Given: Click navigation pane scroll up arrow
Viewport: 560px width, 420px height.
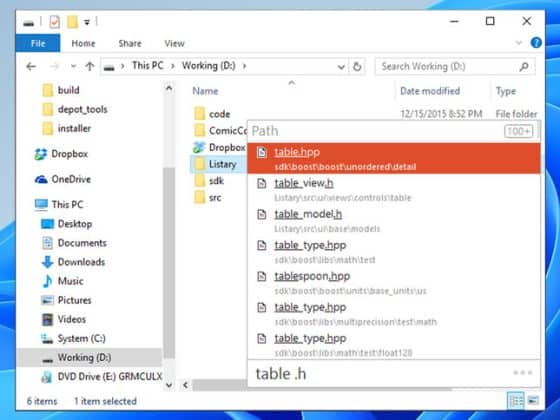Looking at the screenshot, I should [x=169, y=88].
